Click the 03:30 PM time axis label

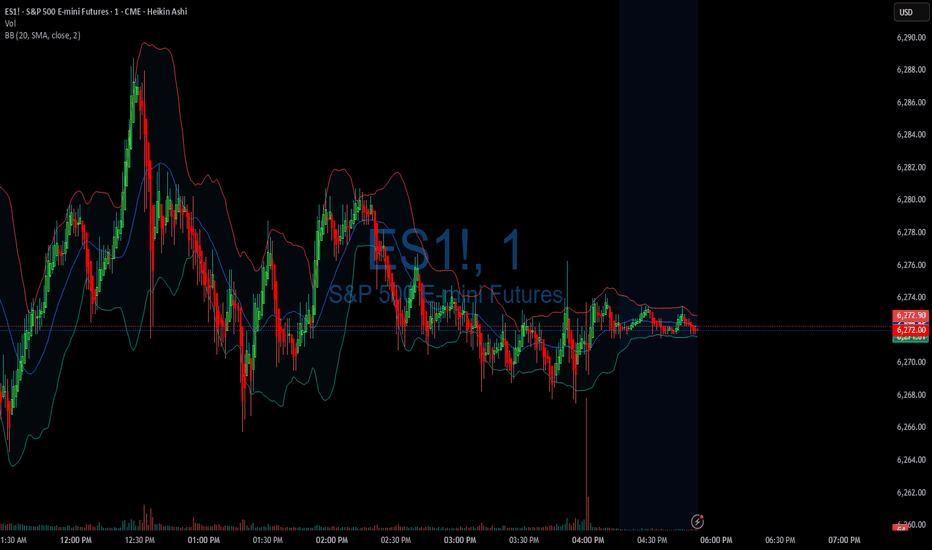click(524, 540)
